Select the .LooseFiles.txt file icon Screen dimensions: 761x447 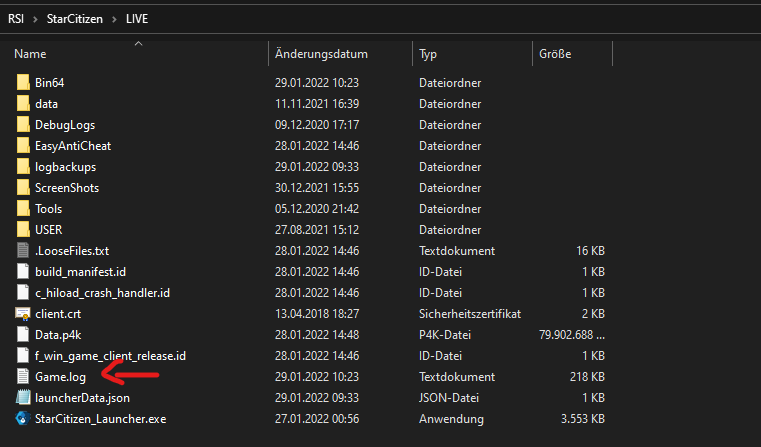tap(23, 250)
